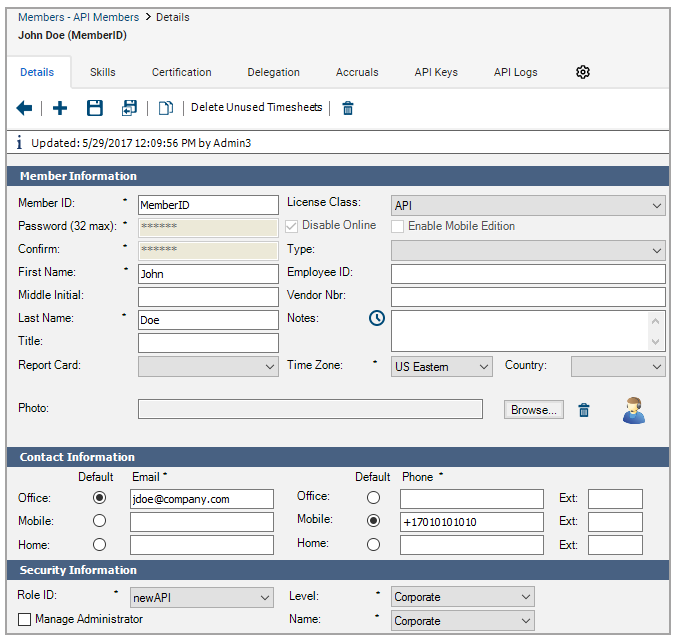This screenshot has width=676, height=640.
Task: Click the Employee ID input field
Action: (528, 274)
